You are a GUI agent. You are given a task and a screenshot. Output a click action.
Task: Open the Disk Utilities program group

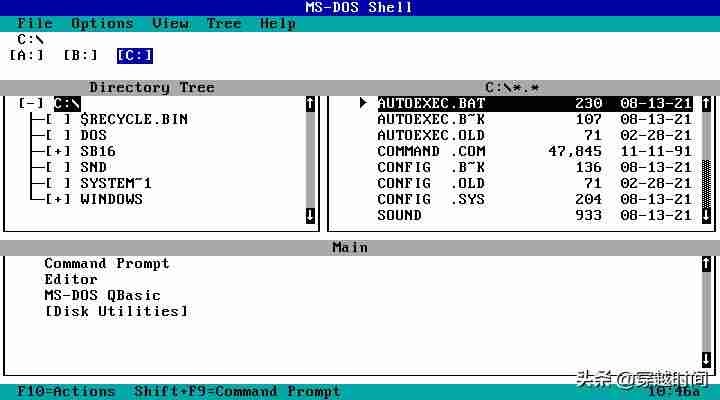[x=116, y=311]
